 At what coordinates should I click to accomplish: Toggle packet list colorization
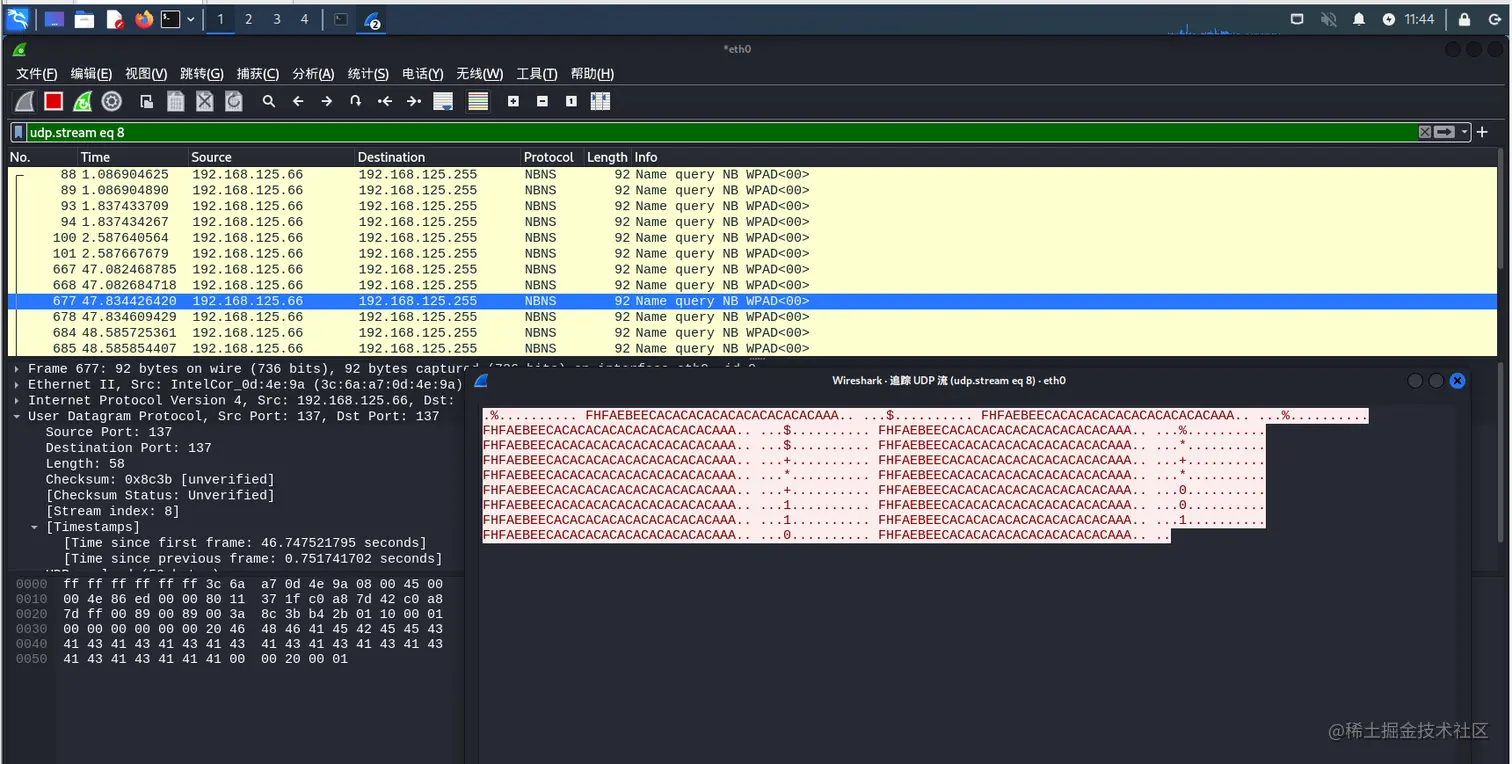[x=478, y=101]
